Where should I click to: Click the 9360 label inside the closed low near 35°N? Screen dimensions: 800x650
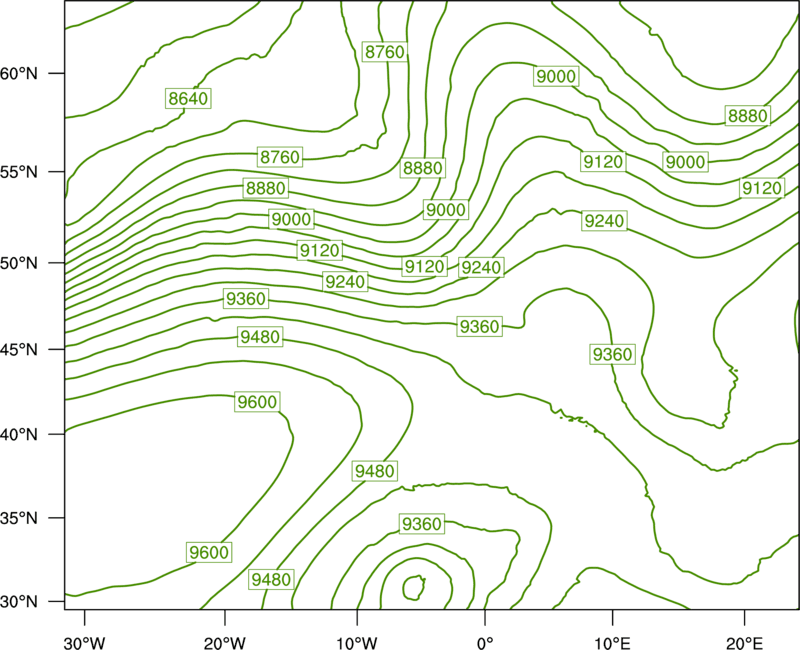[x=421, y=524]
